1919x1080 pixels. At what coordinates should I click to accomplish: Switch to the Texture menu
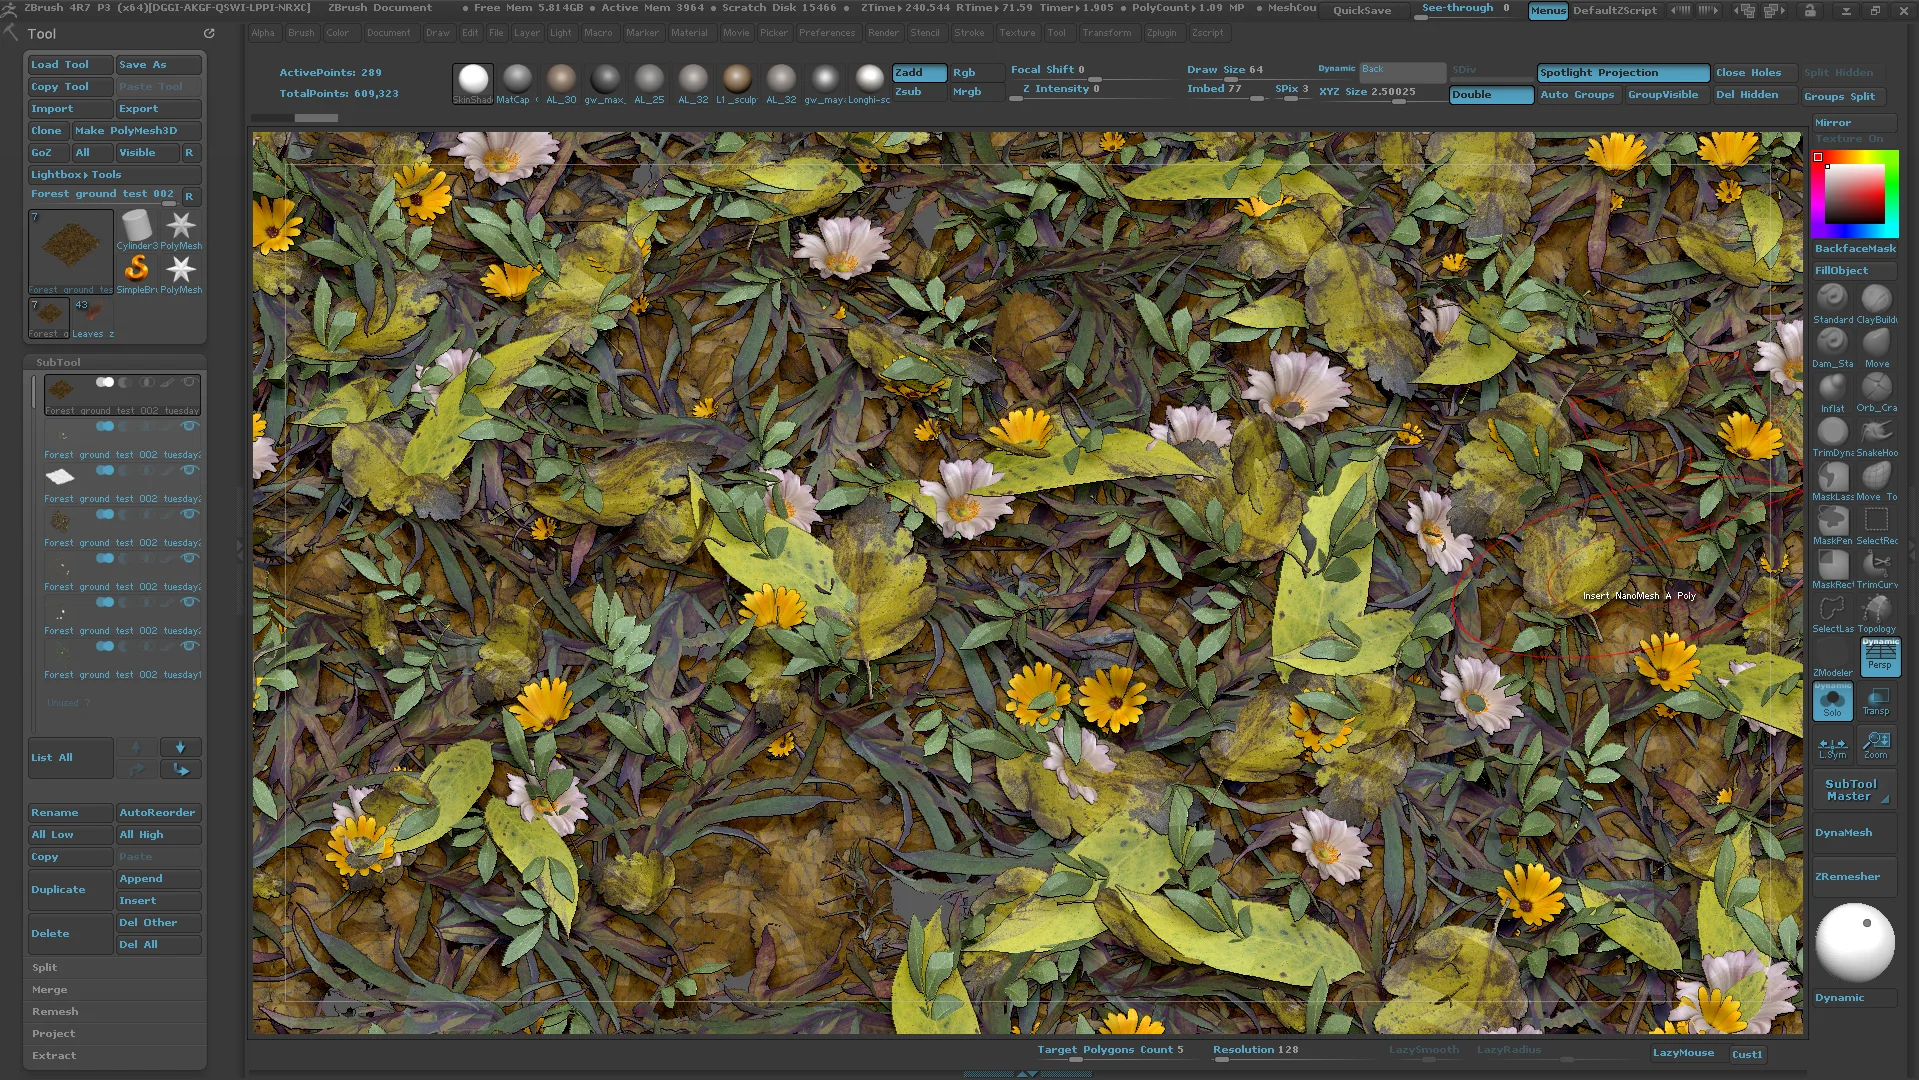tap(1016, 32)
